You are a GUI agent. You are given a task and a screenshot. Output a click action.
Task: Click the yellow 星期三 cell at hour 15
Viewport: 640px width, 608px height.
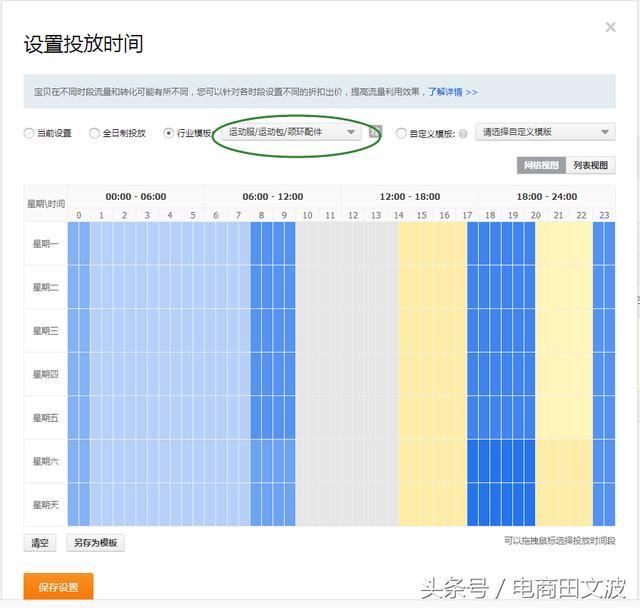421,330
